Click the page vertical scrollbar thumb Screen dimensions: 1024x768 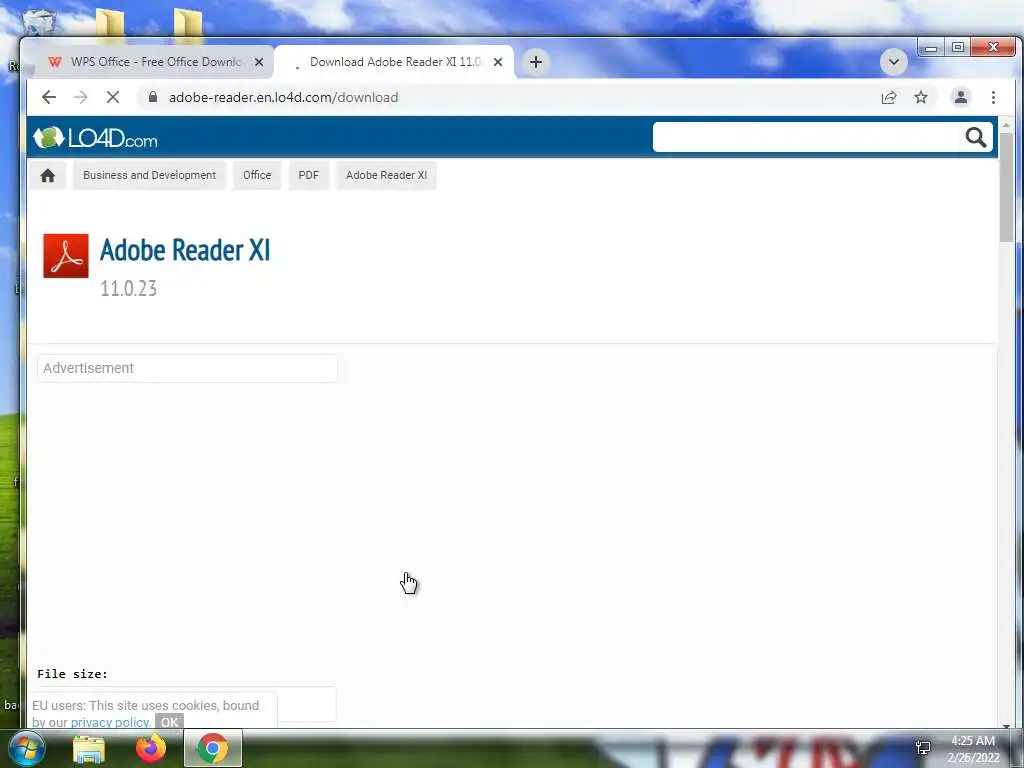coord(1006,187)
